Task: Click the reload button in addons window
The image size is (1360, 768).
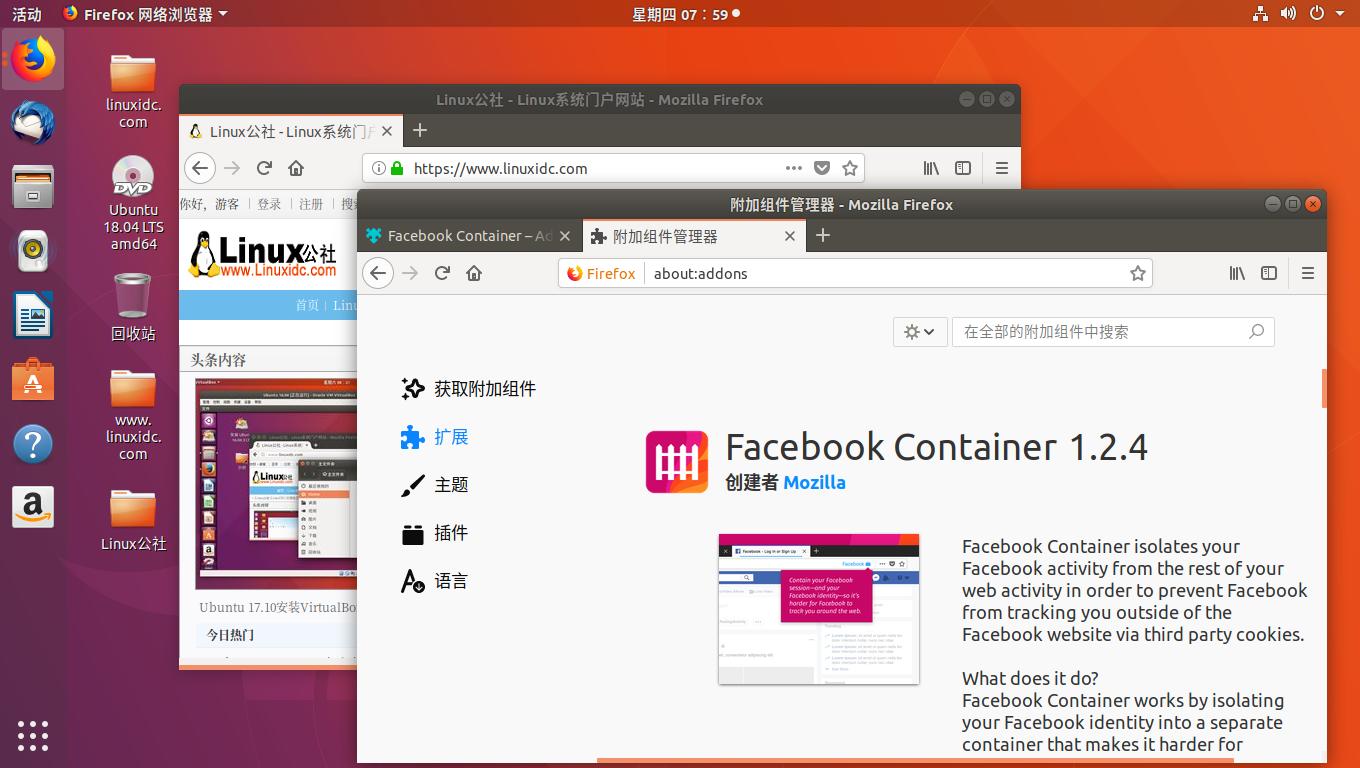Action: 442,273
